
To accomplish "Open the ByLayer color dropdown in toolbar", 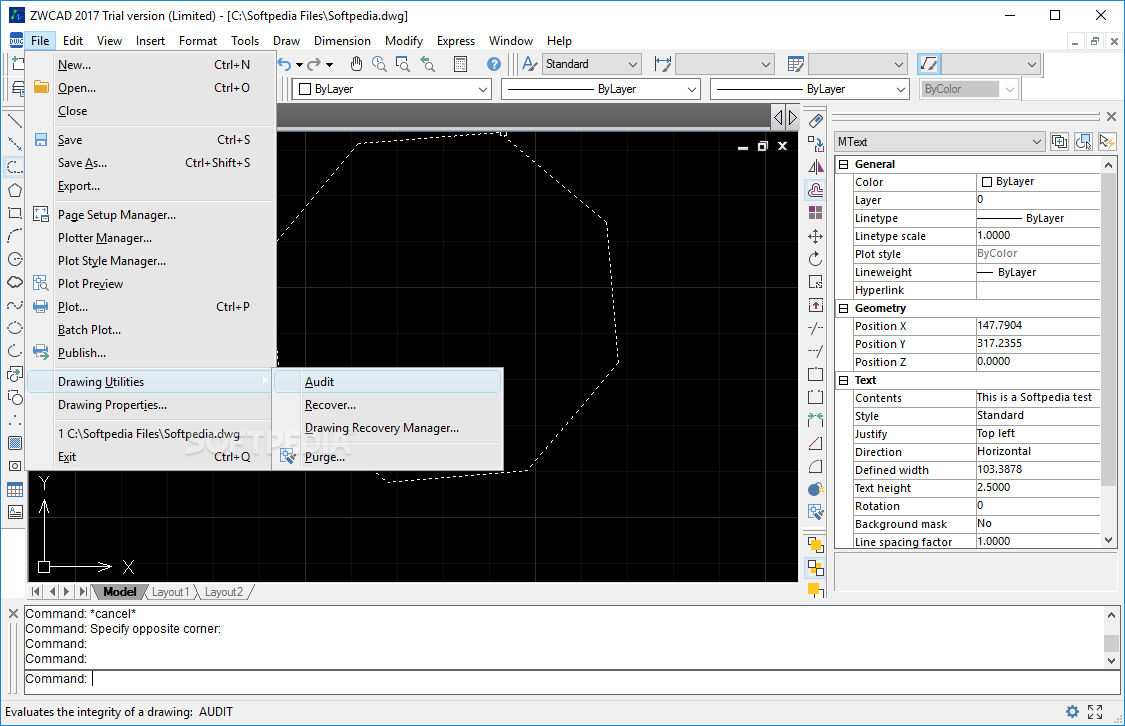I will (x=483, y=89).
